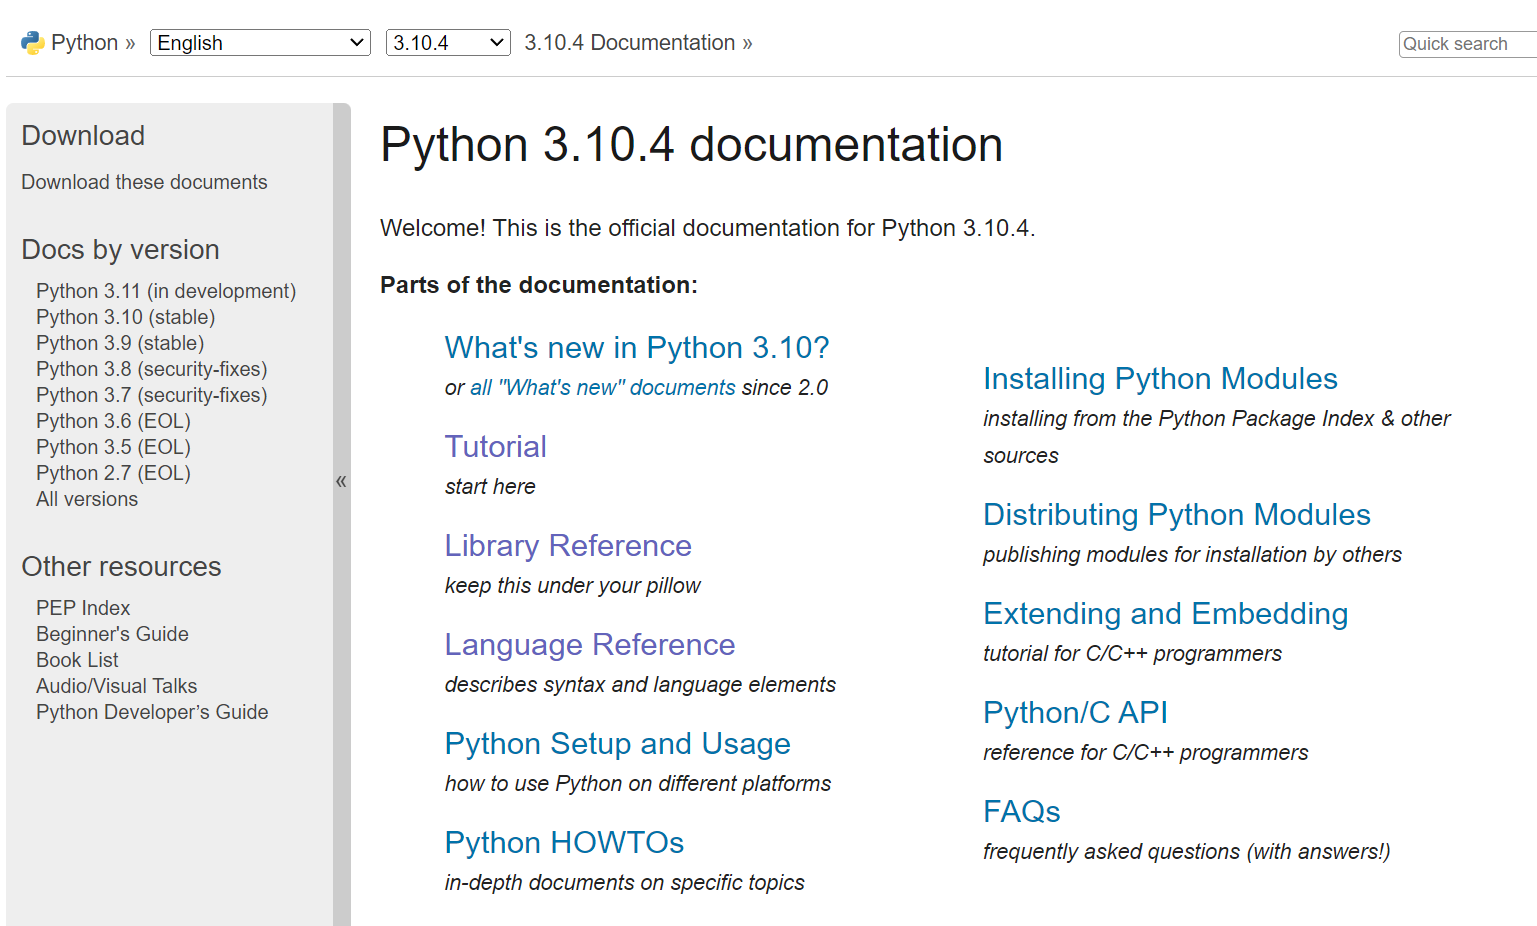View All versions link

tap(87, 499)
